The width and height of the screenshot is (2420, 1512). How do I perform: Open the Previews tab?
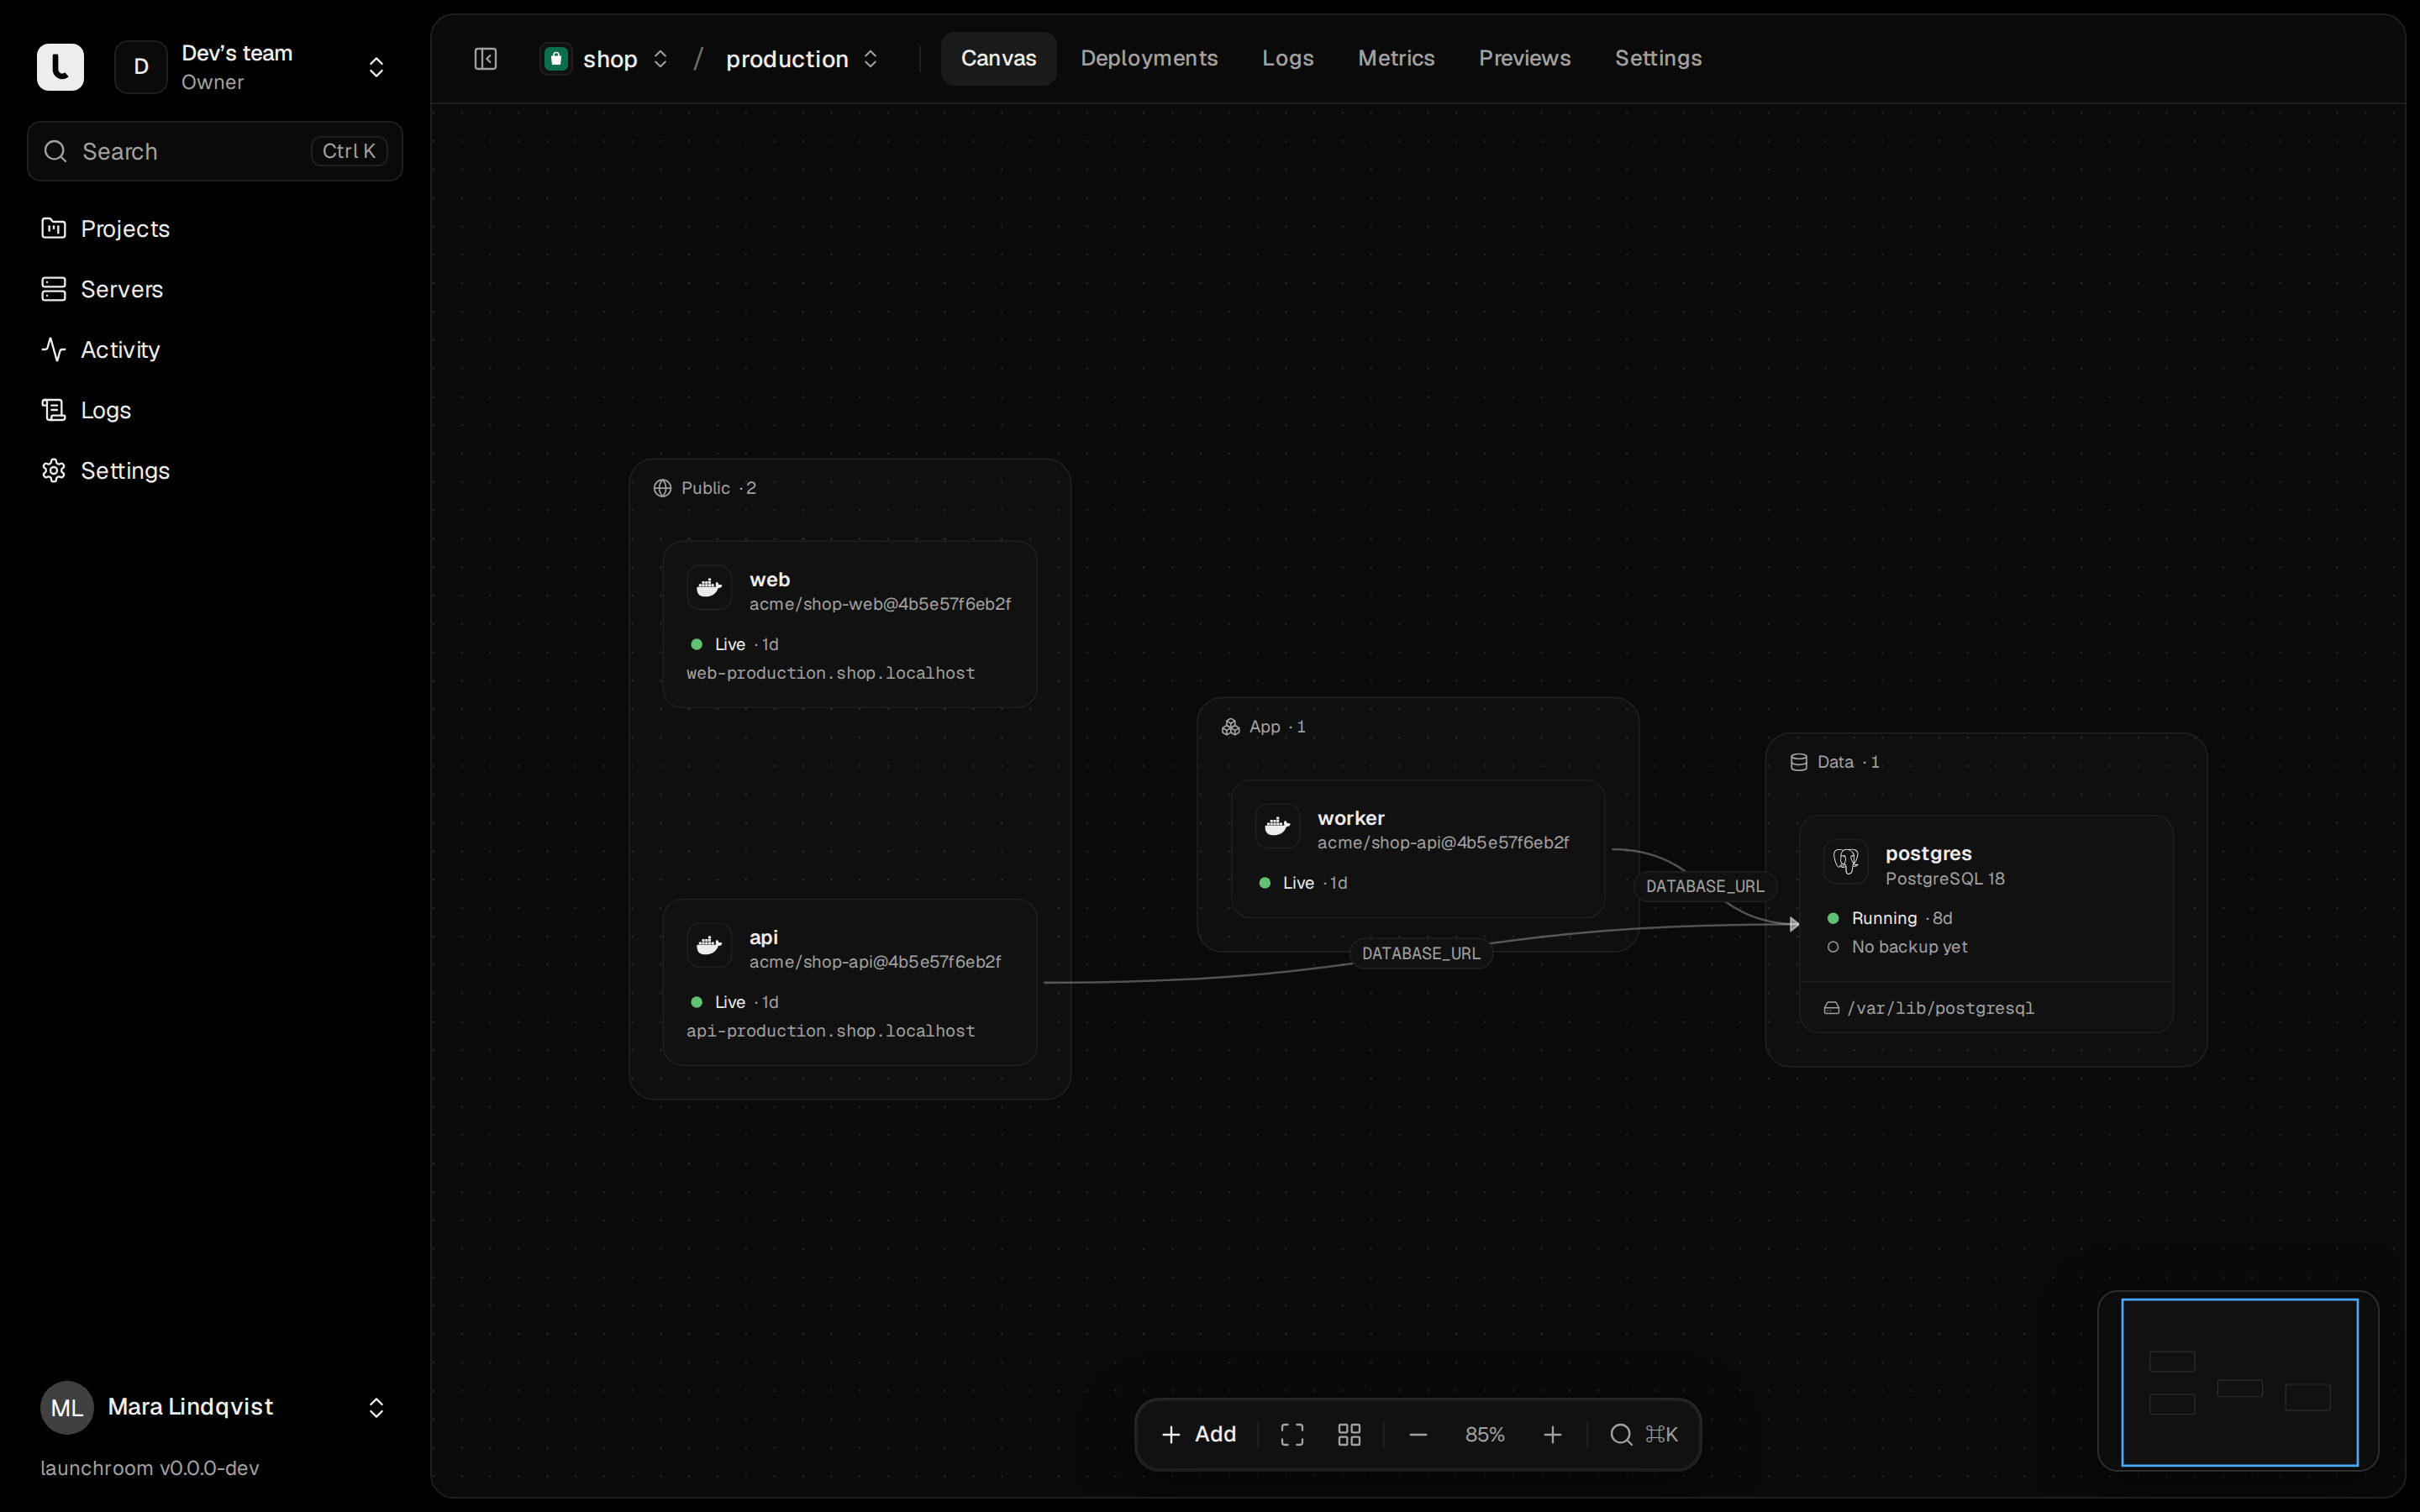tap(1524, 58)
